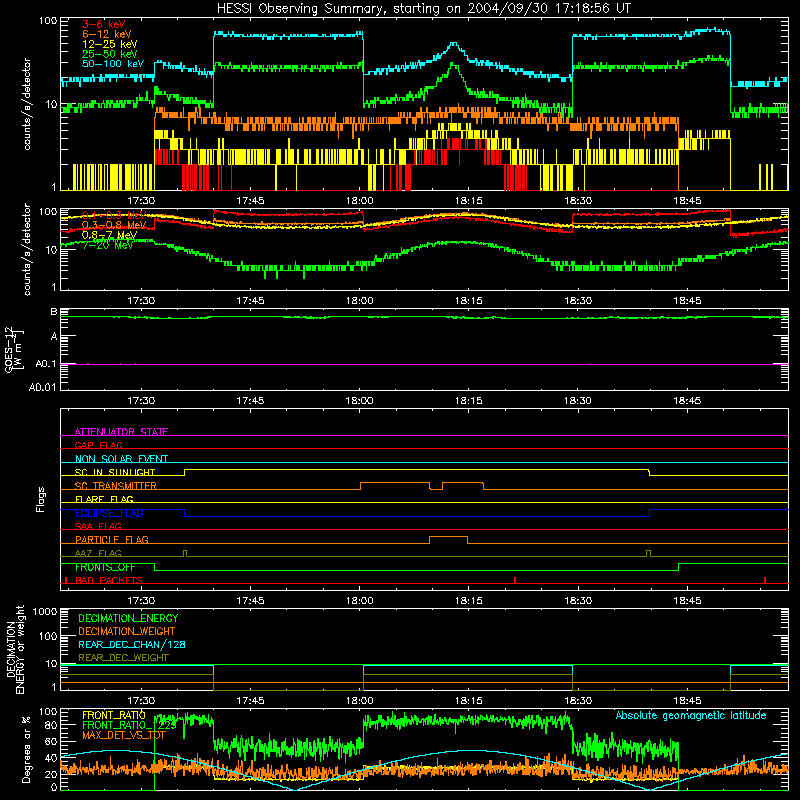
Task: Select the orange 6-12 keV legend label
Action: tap(107, 34)
